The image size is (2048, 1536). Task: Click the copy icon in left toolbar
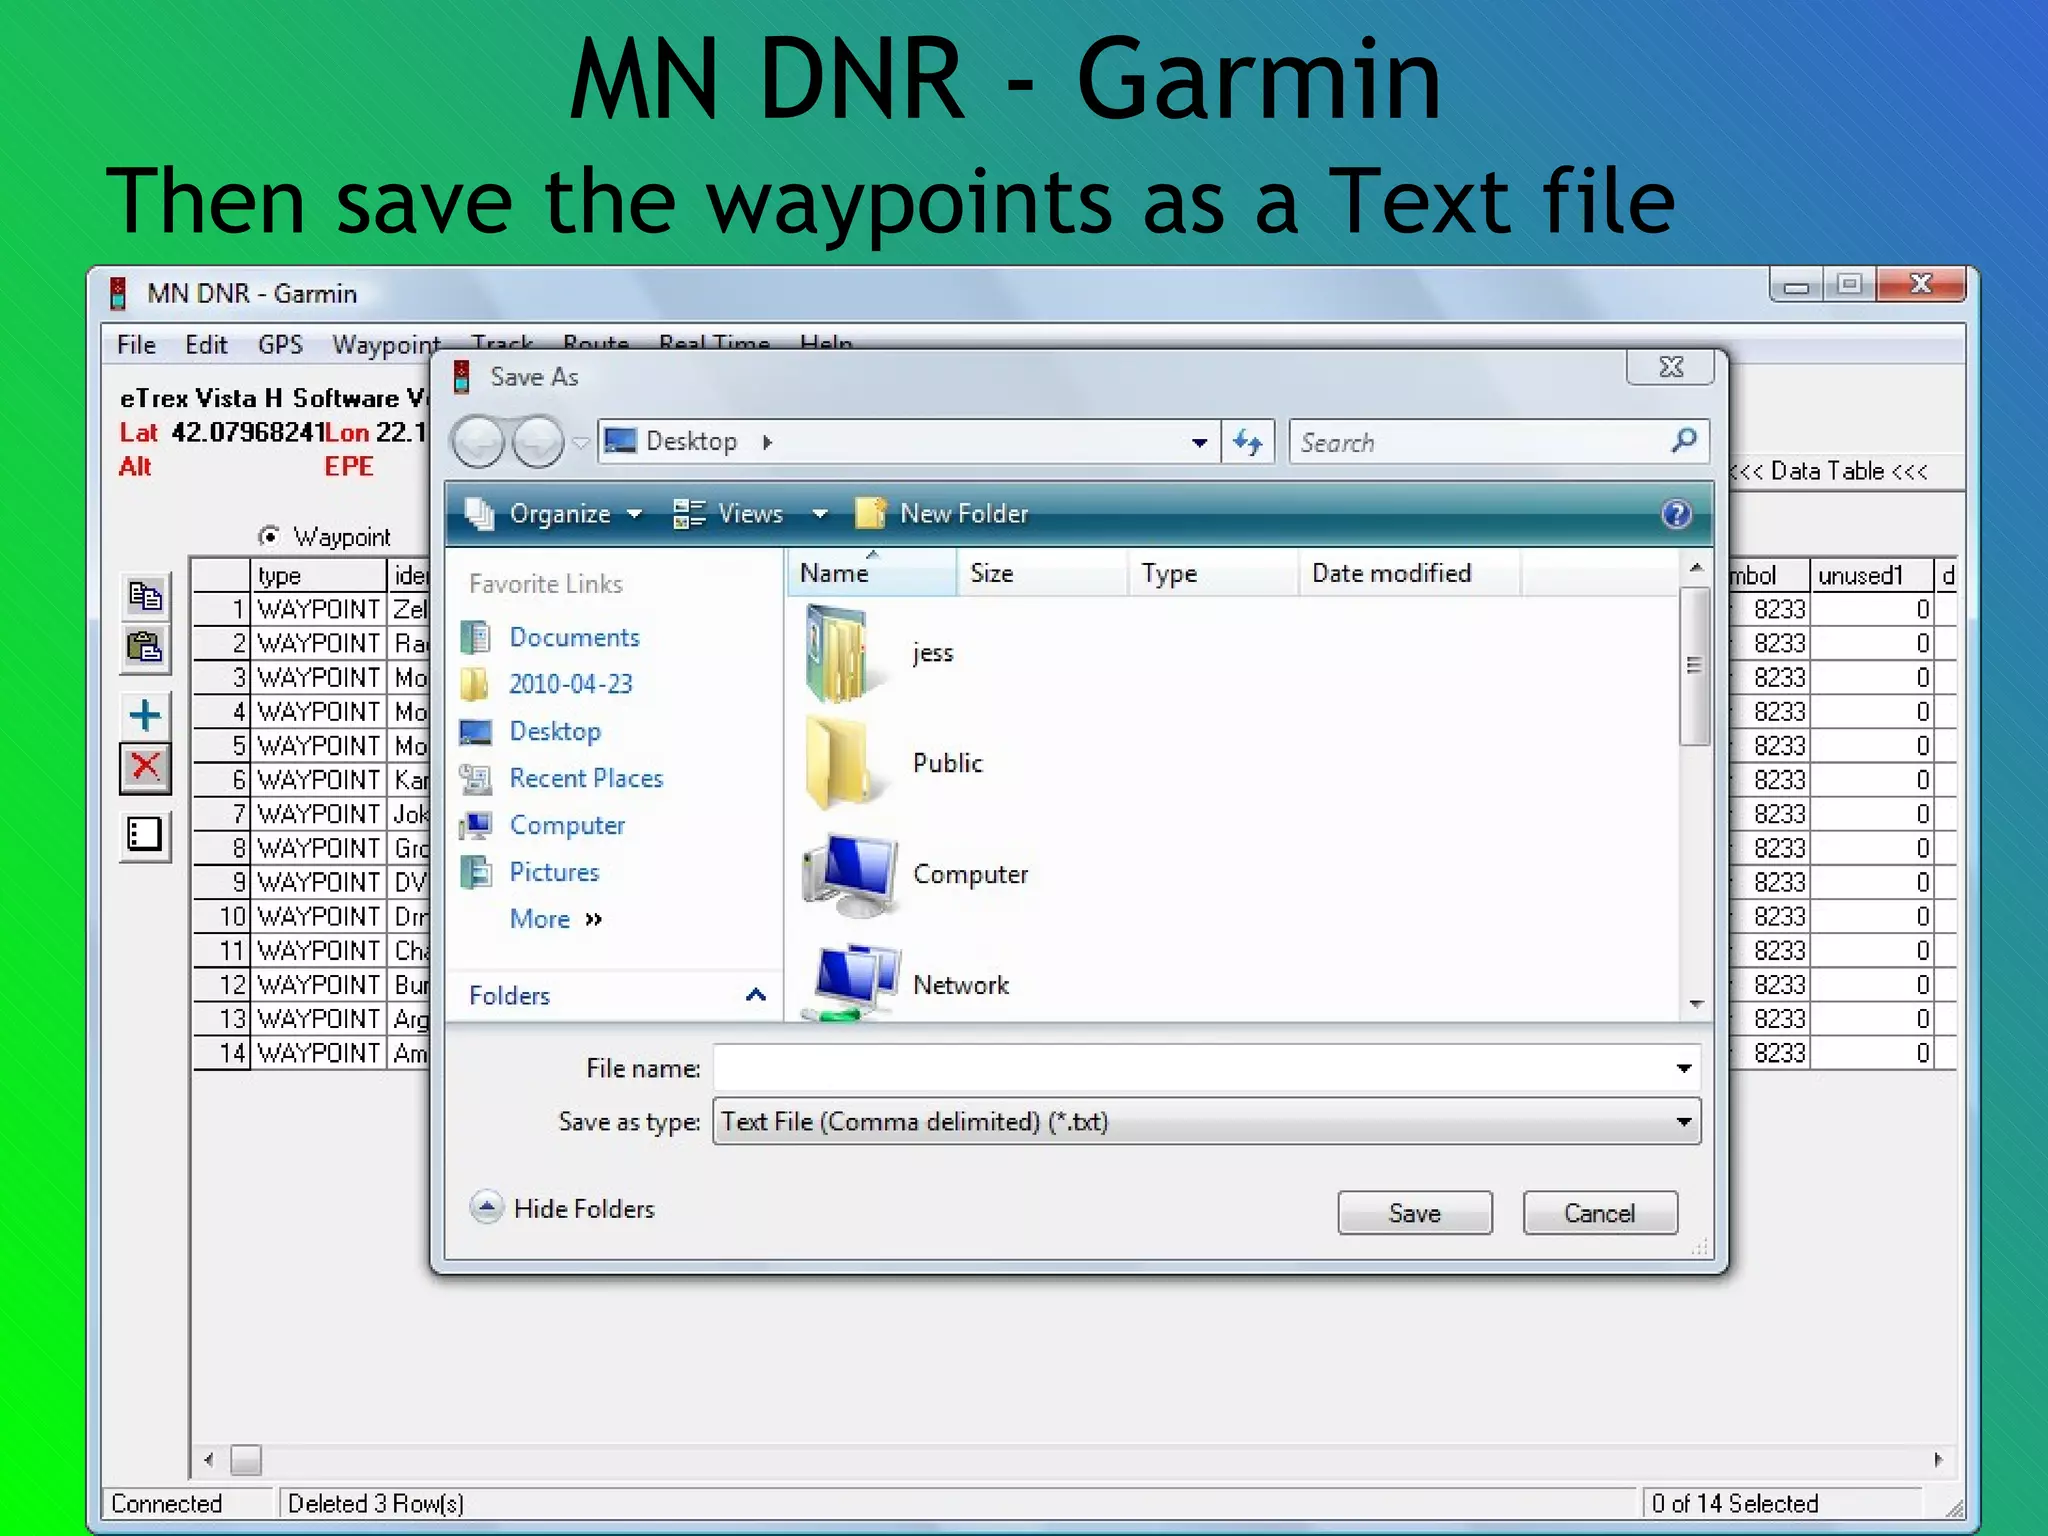(145, 597)
